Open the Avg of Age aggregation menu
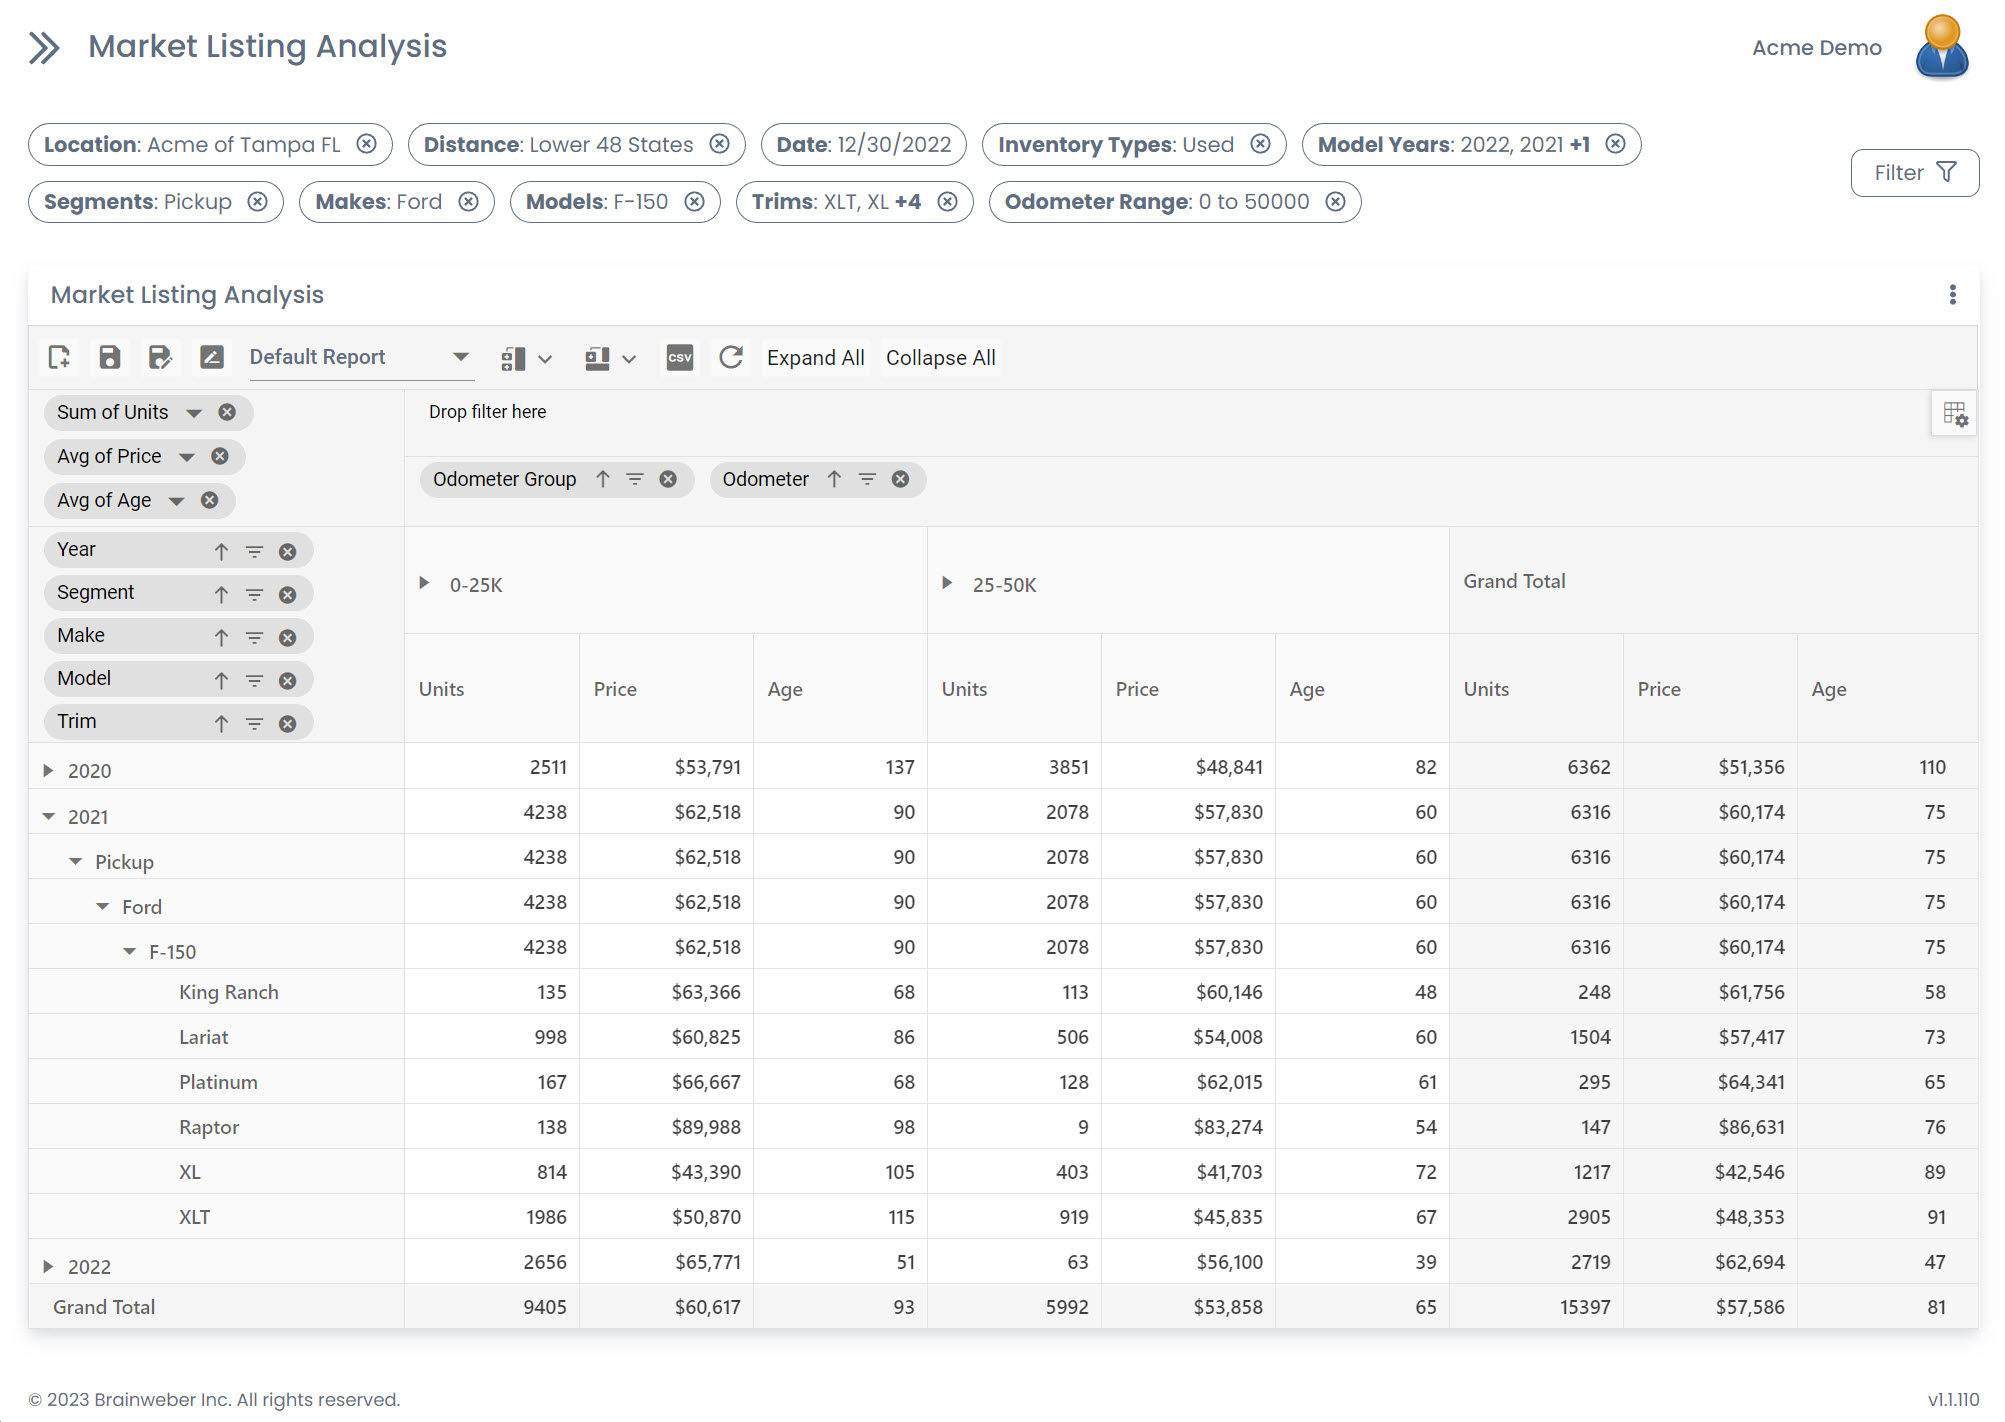The width and height of the screenshot is (2005, 1422). click(177, 501)
